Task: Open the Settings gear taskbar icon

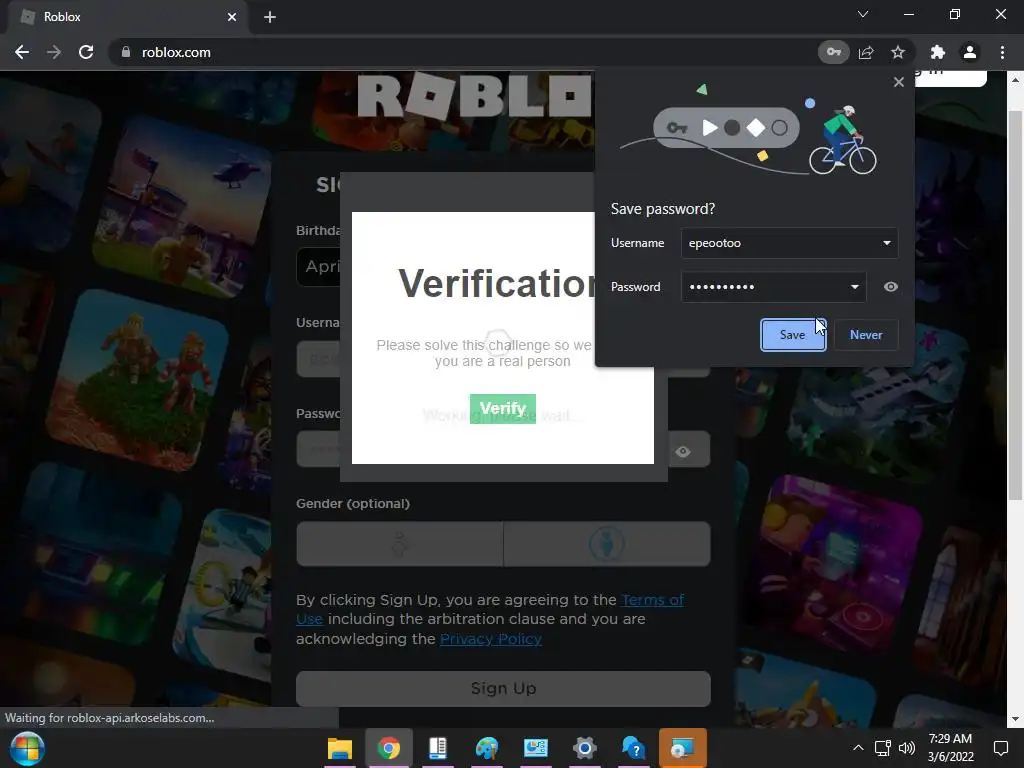Action: (x=584, y=748)
